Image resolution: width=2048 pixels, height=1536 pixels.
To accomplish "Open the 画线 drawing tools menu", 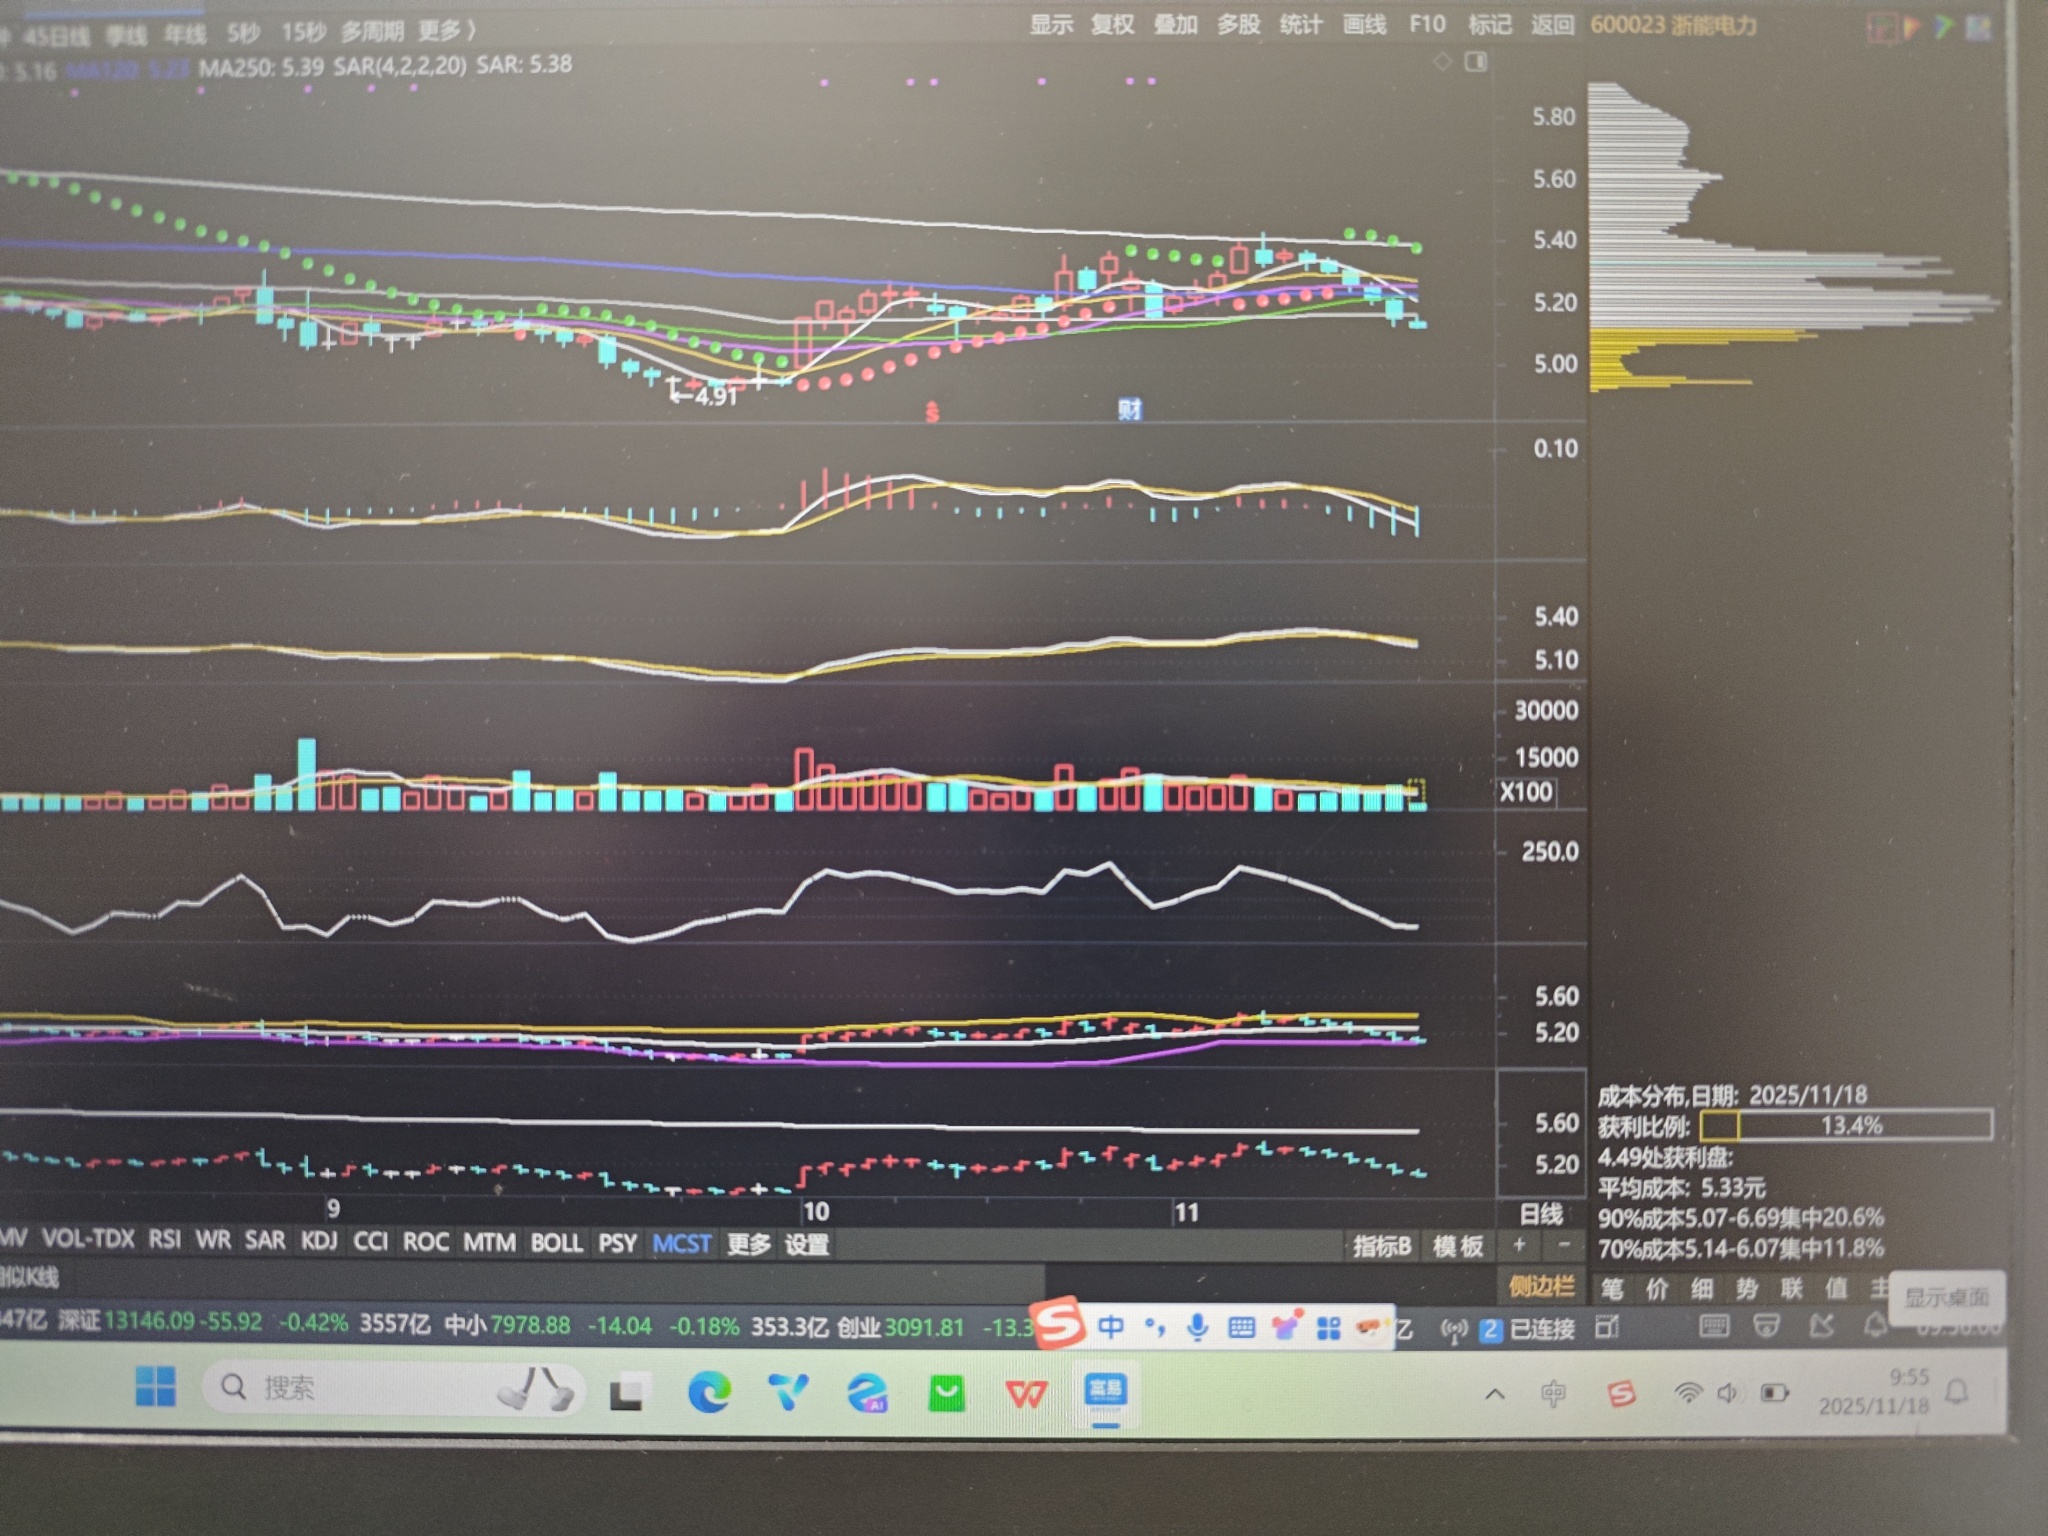I will pos(1363,24).
